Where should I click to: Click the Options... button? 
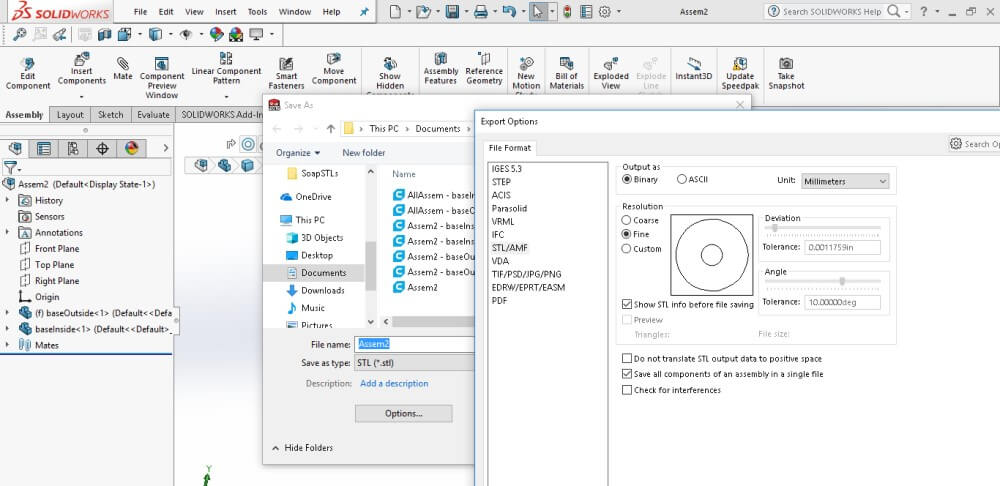404,413
